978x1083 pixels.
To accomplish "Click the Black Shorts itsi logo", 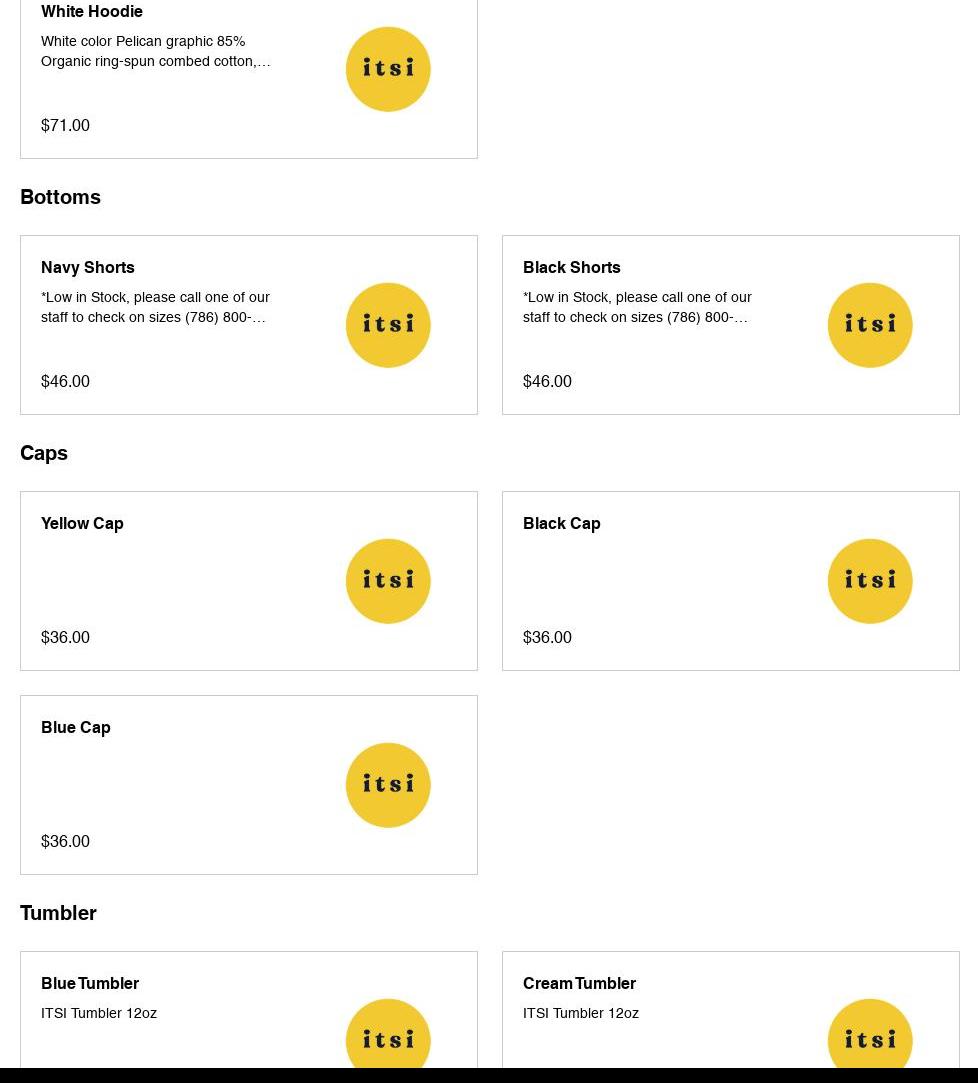I will pyautogui.click(x=870, y=325).
